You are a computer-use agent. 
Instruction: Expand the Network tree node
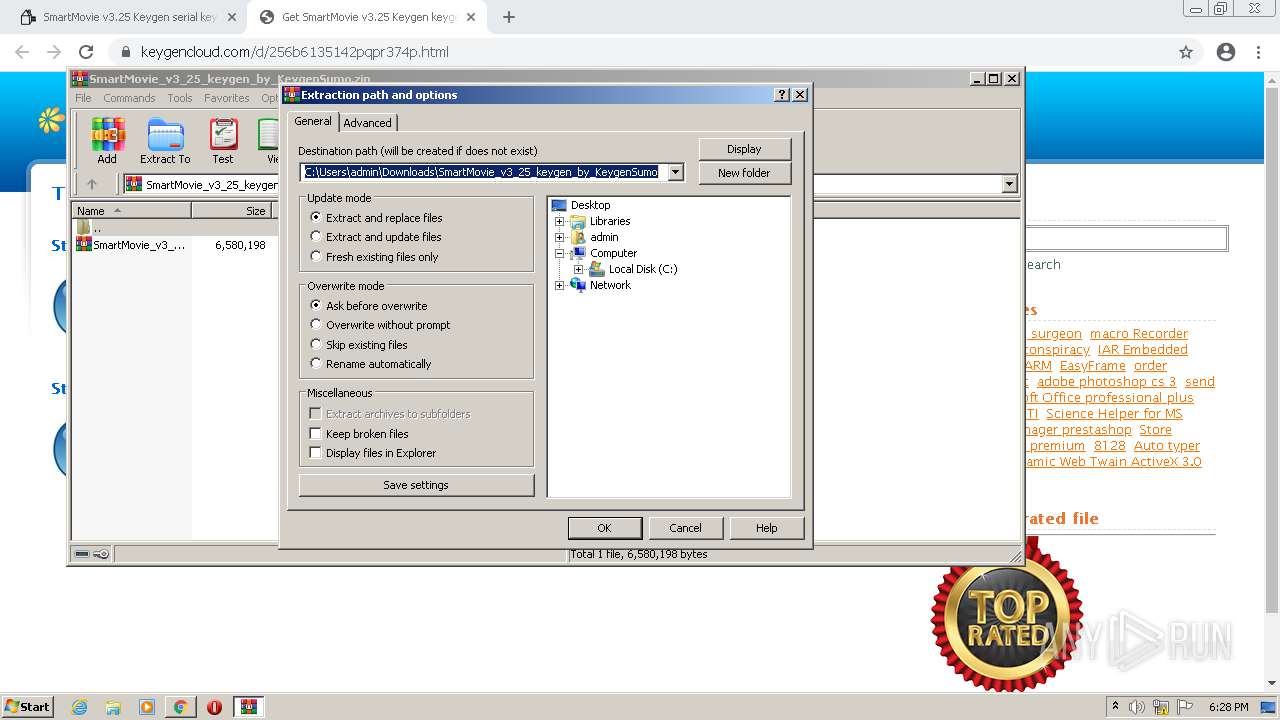(x=560, y=285)
